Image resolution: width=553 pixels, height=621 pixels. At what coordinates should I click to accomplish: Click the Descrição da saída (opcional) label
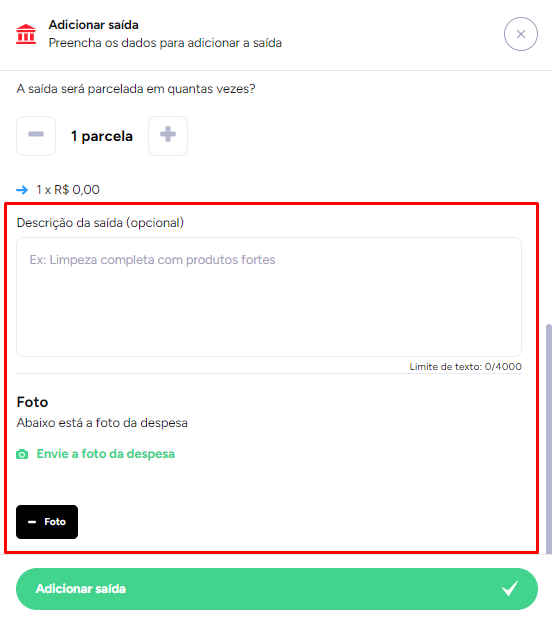(100, 223)
